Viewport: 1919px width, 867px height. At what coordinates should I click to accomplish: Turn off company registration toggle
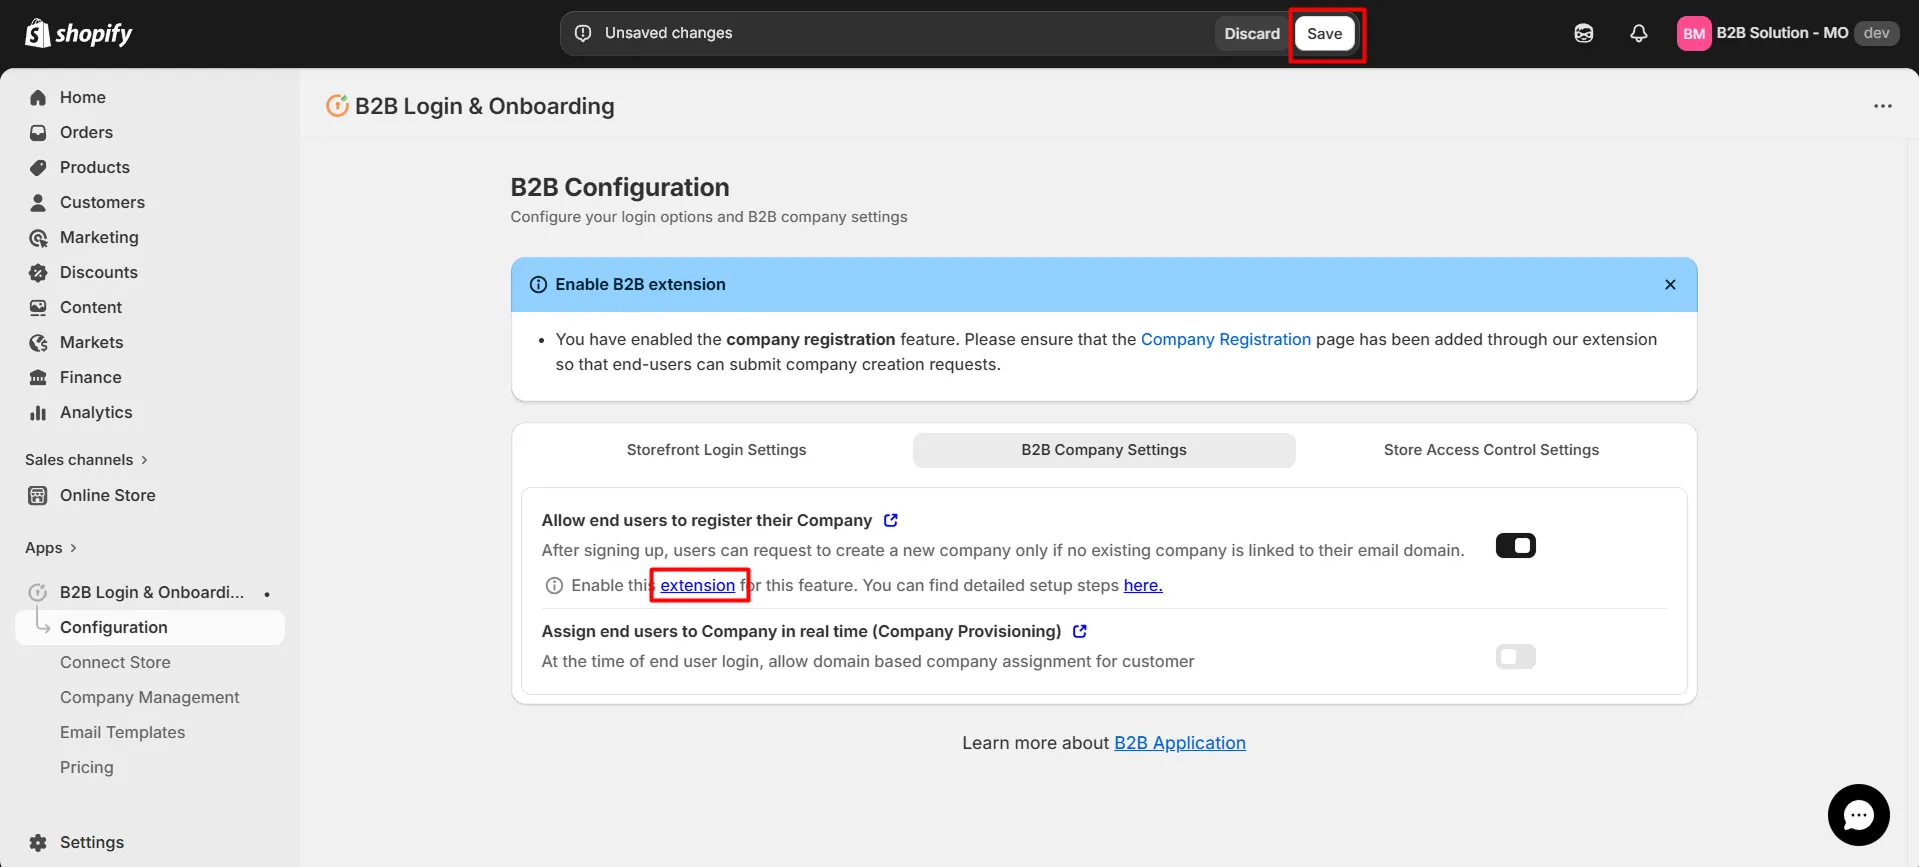[x=1515, y=545]
